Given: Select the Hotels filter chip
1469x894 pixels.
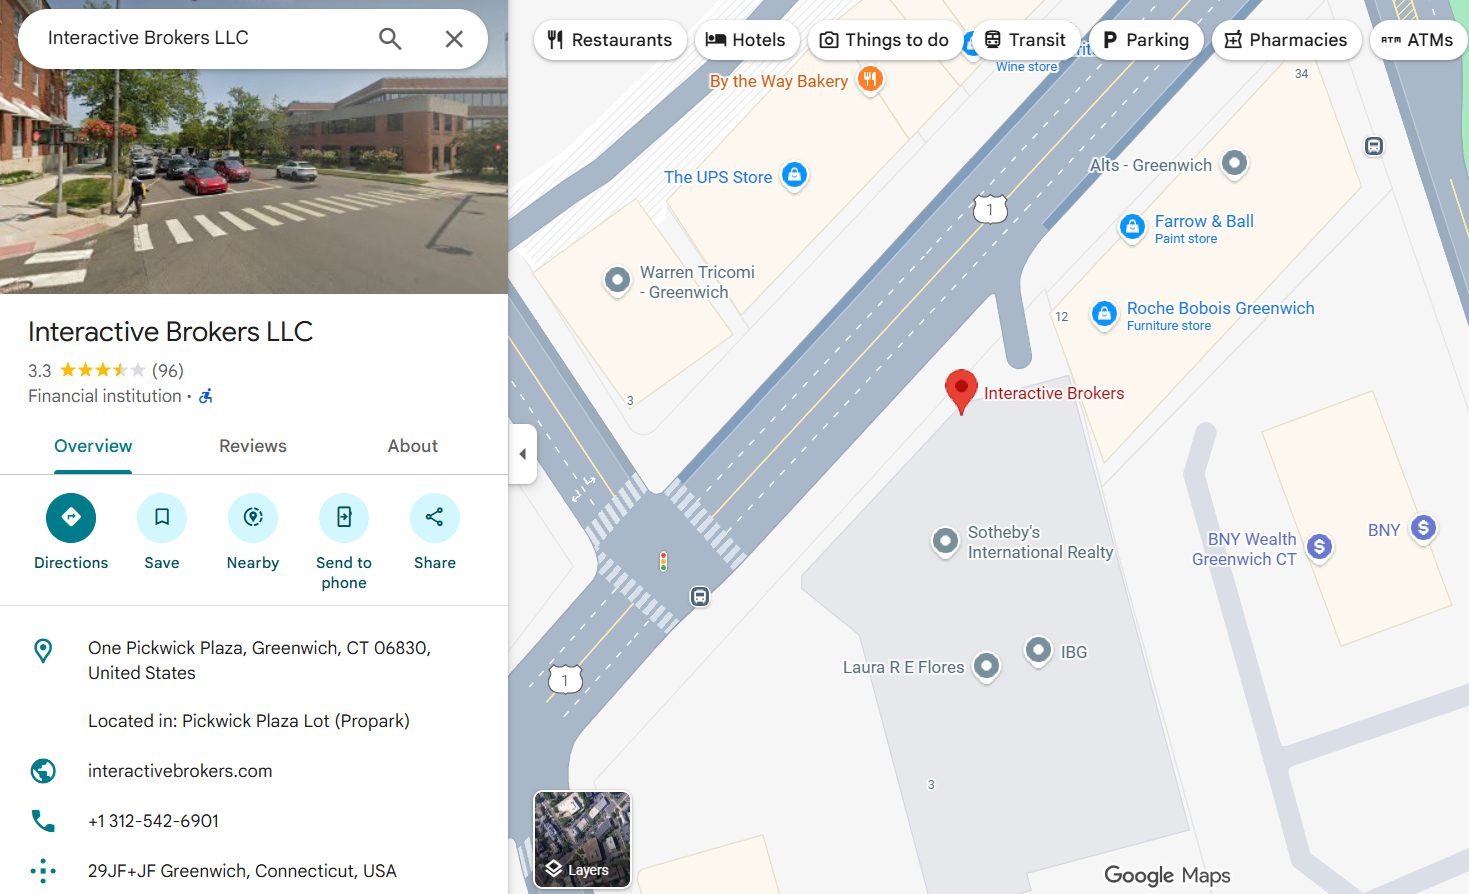Looking at the screenshot, I should 746,40.
